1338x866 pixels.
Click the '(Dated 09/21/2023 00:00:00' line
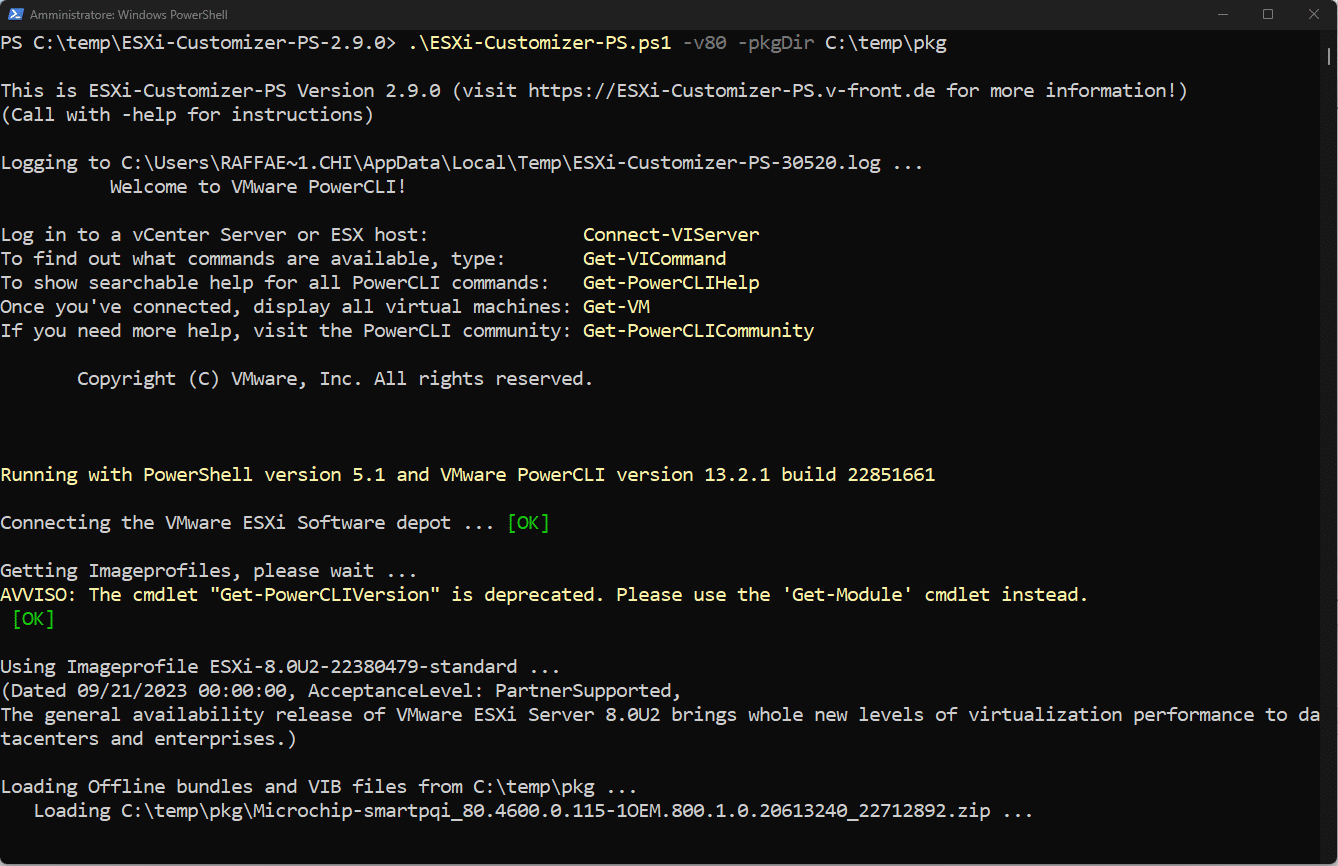pos(341,691)
